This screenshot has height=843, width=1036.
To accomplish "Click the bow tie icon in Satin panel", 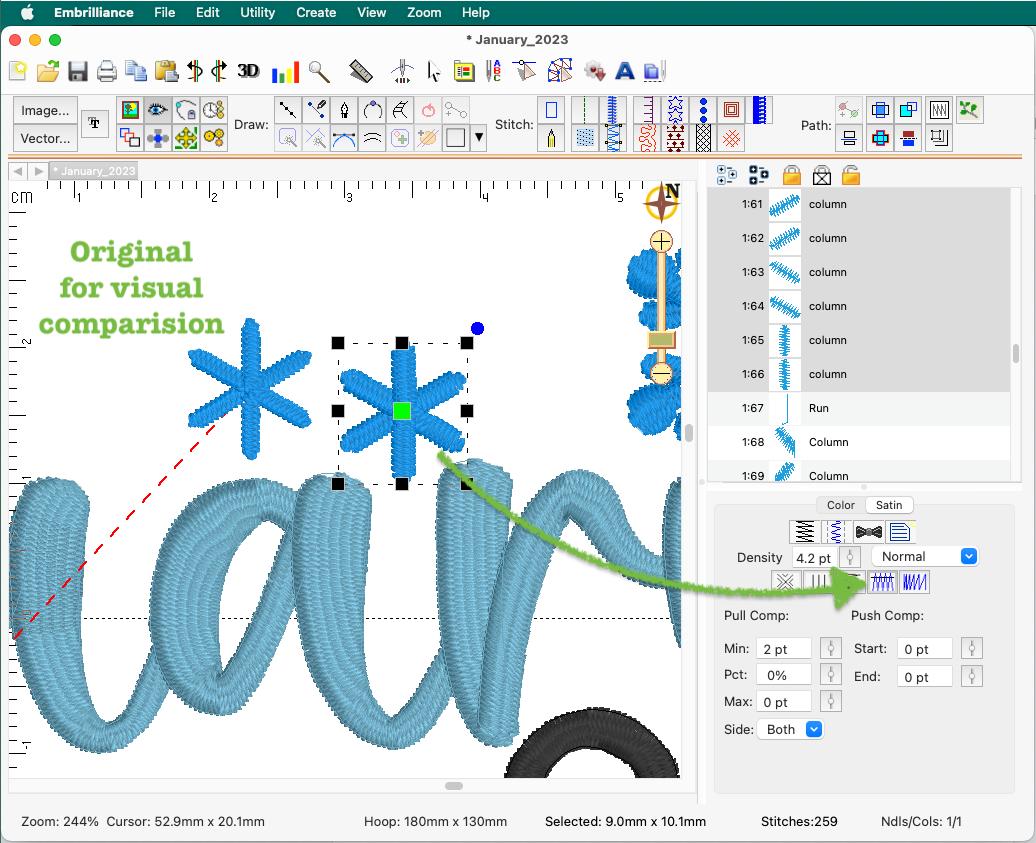I will [868, 532].
